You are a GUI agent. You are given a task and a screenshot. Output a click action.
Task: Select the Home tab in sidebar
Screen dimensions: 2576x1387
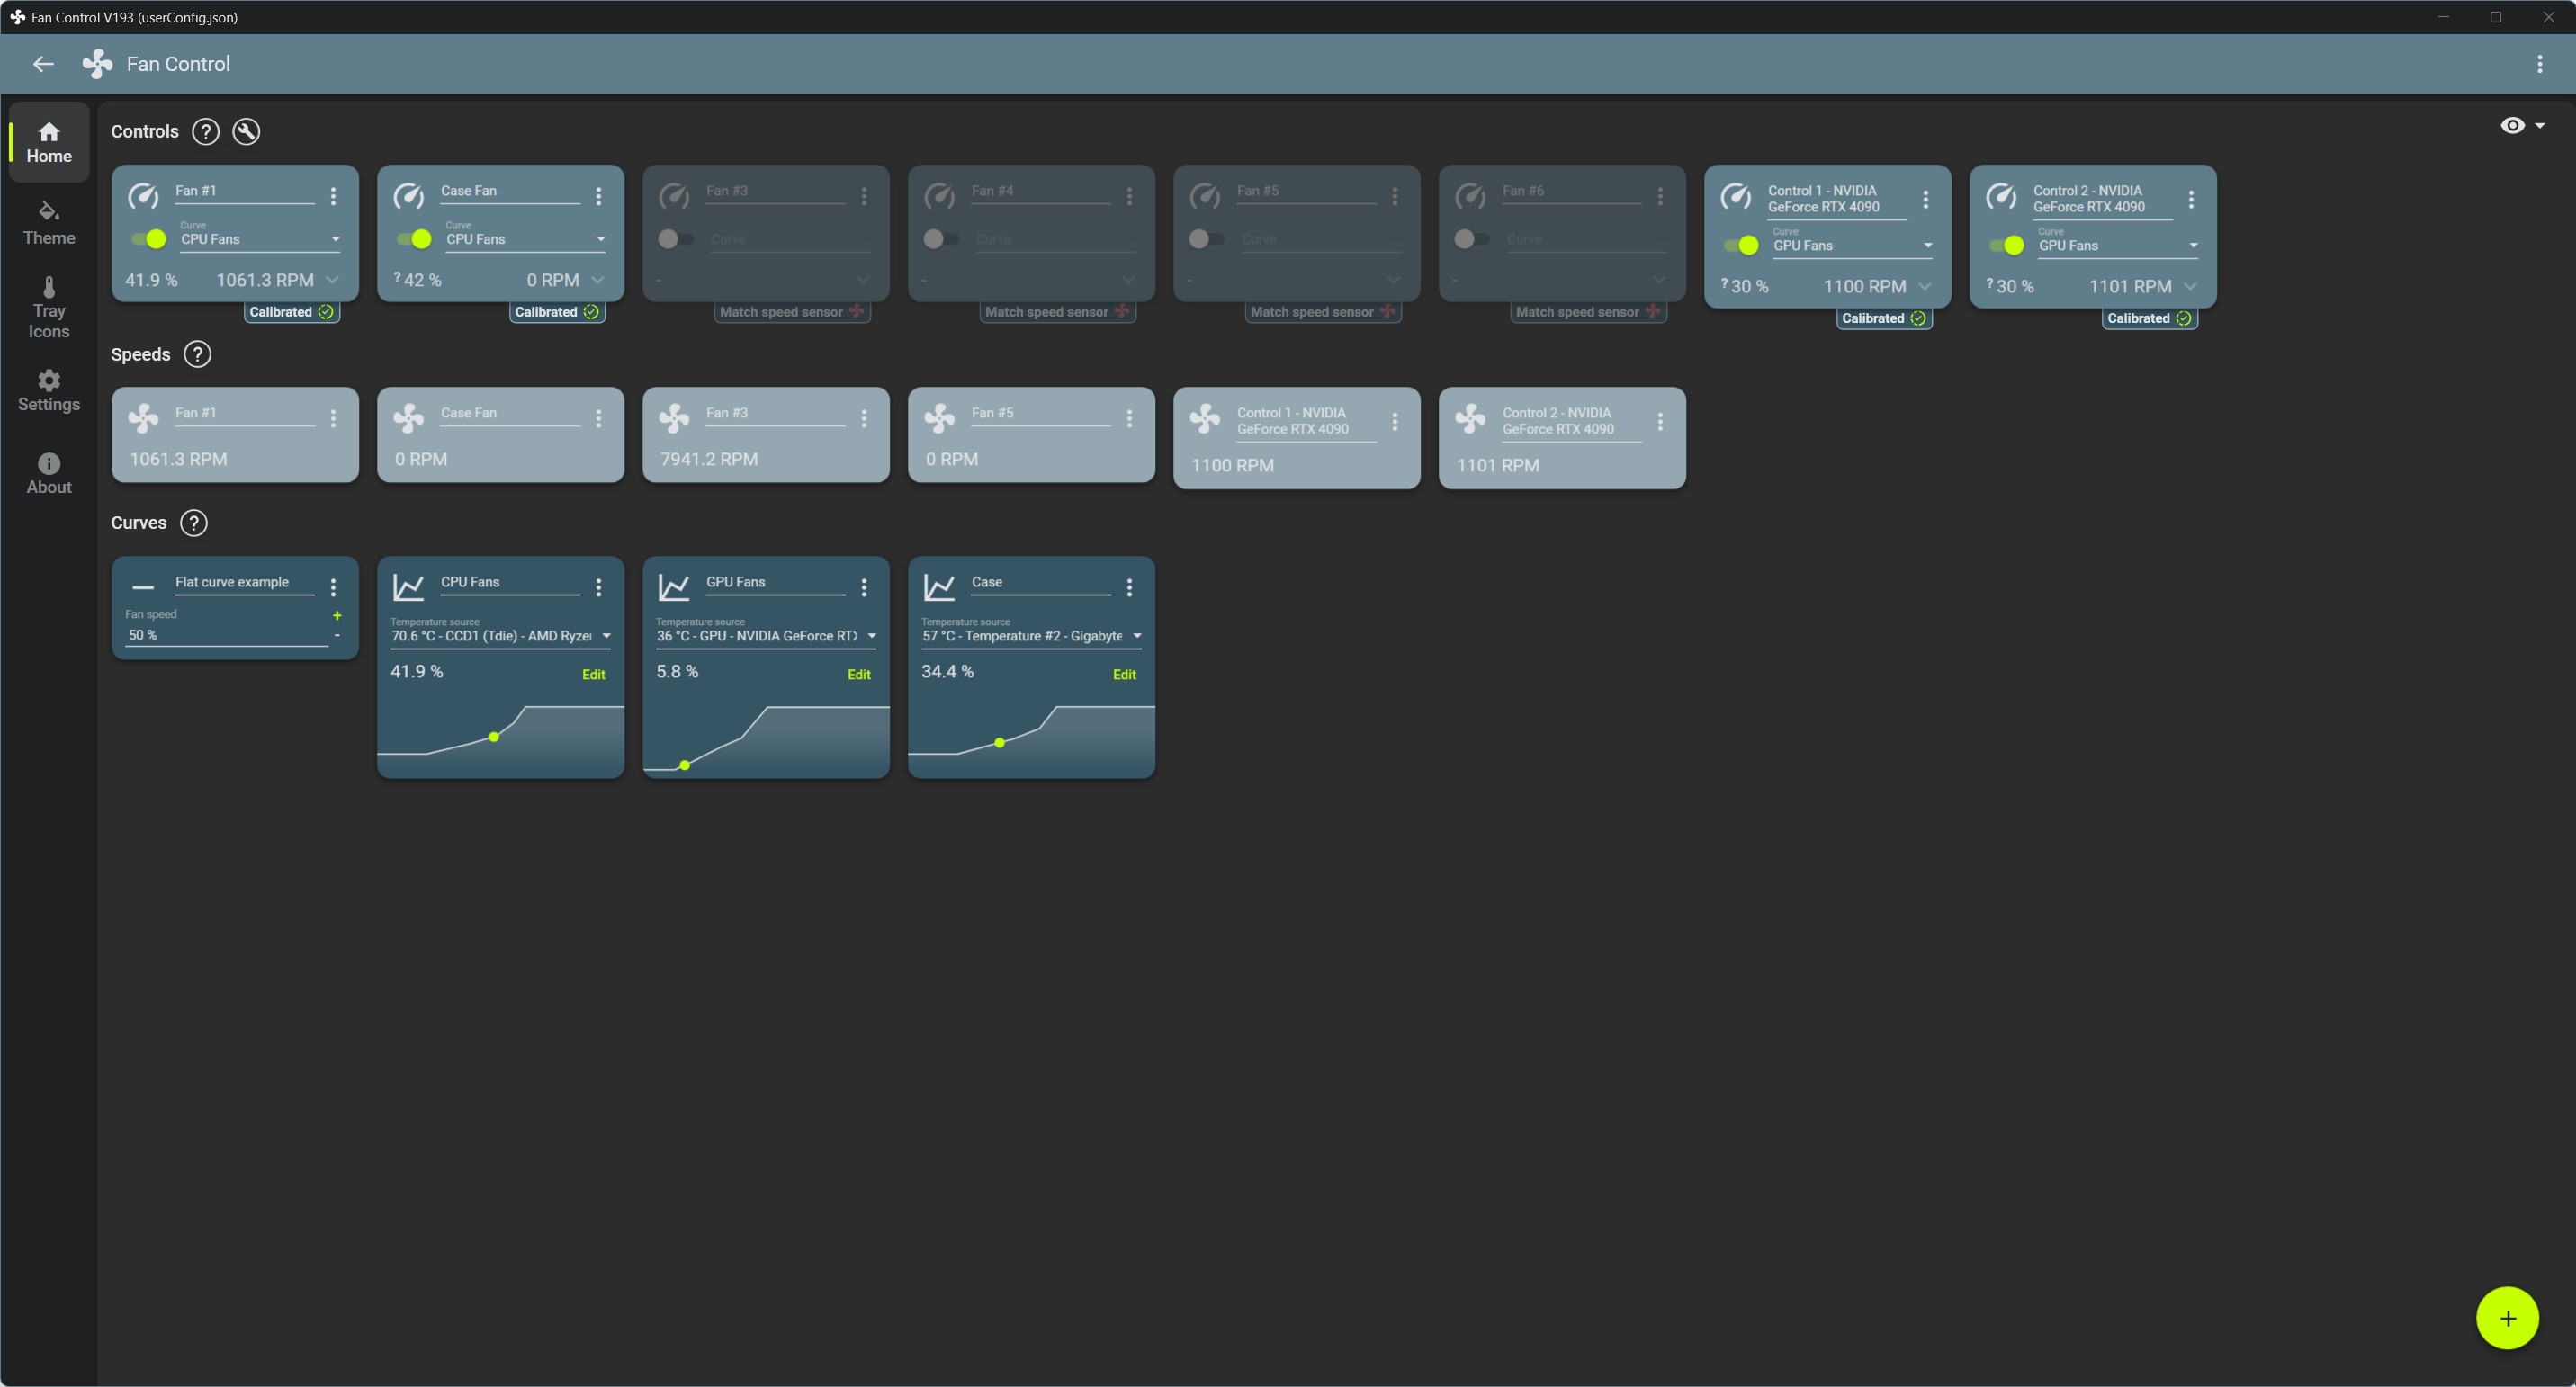click(x=48, y=142)
